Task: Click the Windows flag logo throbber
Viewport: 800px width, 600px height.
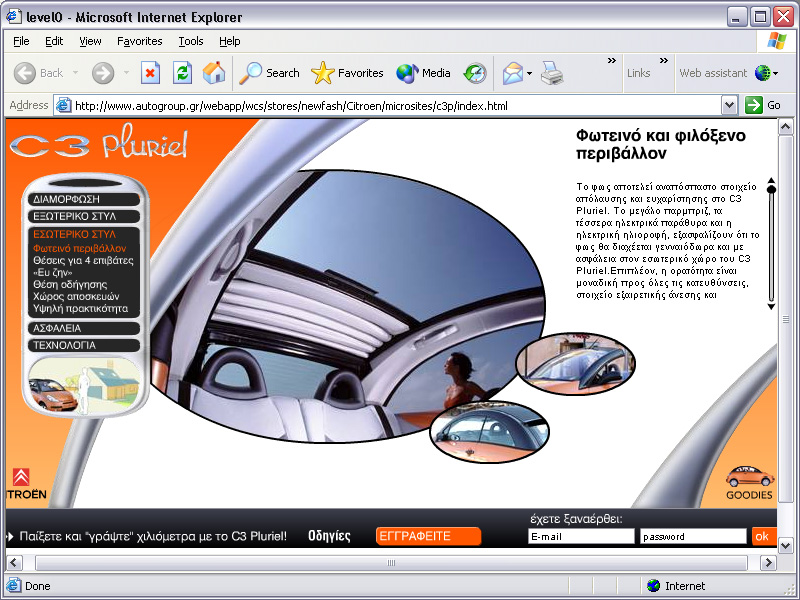Action: pyautogui.click(x=776, y=40)
